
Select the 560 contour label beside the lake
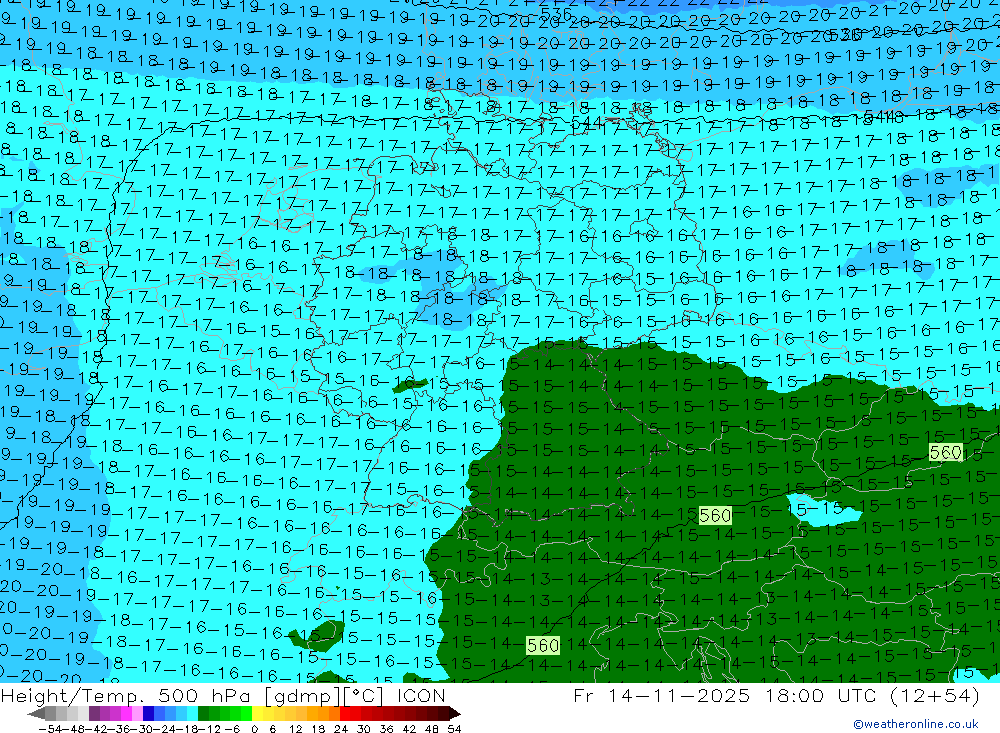[x=716, y=515]
